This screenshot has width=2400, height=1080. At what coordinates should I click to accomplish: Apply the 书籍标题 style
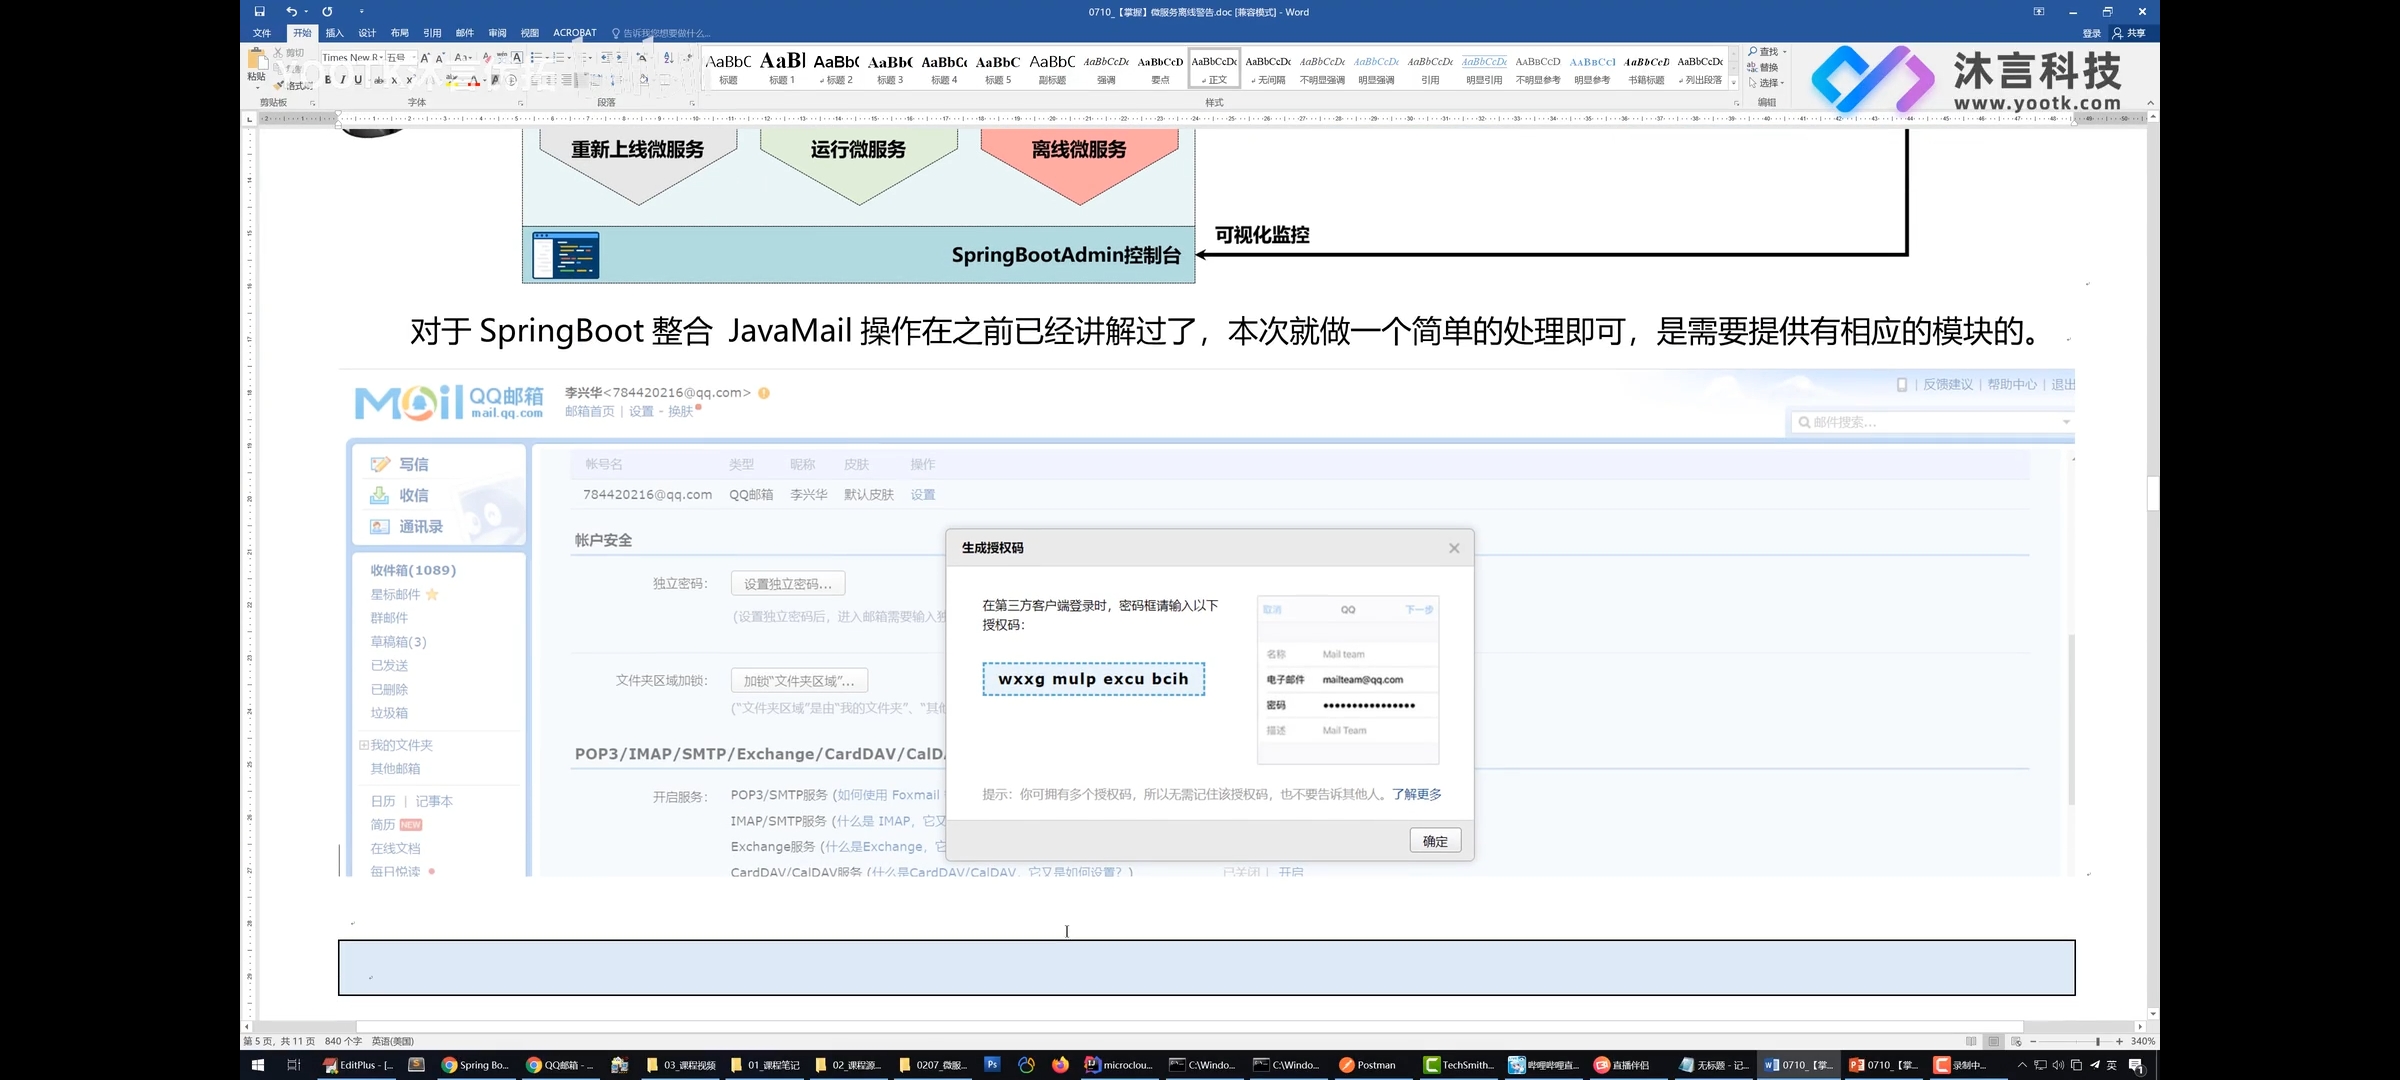[1646, 68]
